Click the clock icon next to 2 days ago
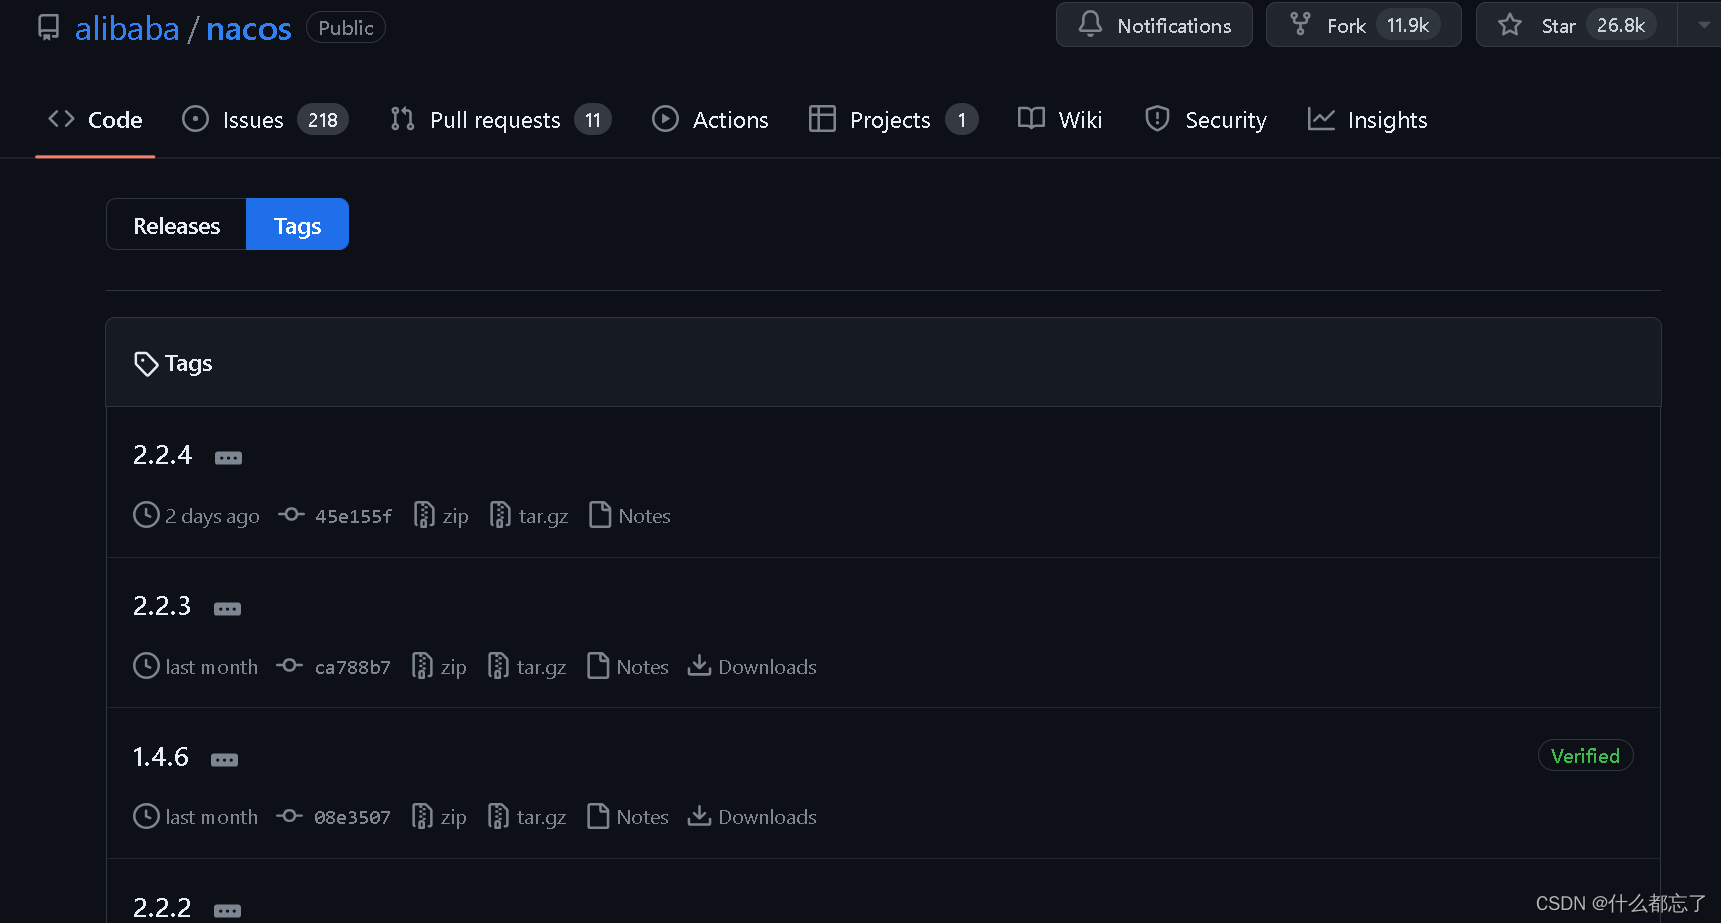 tap(146, 515)
